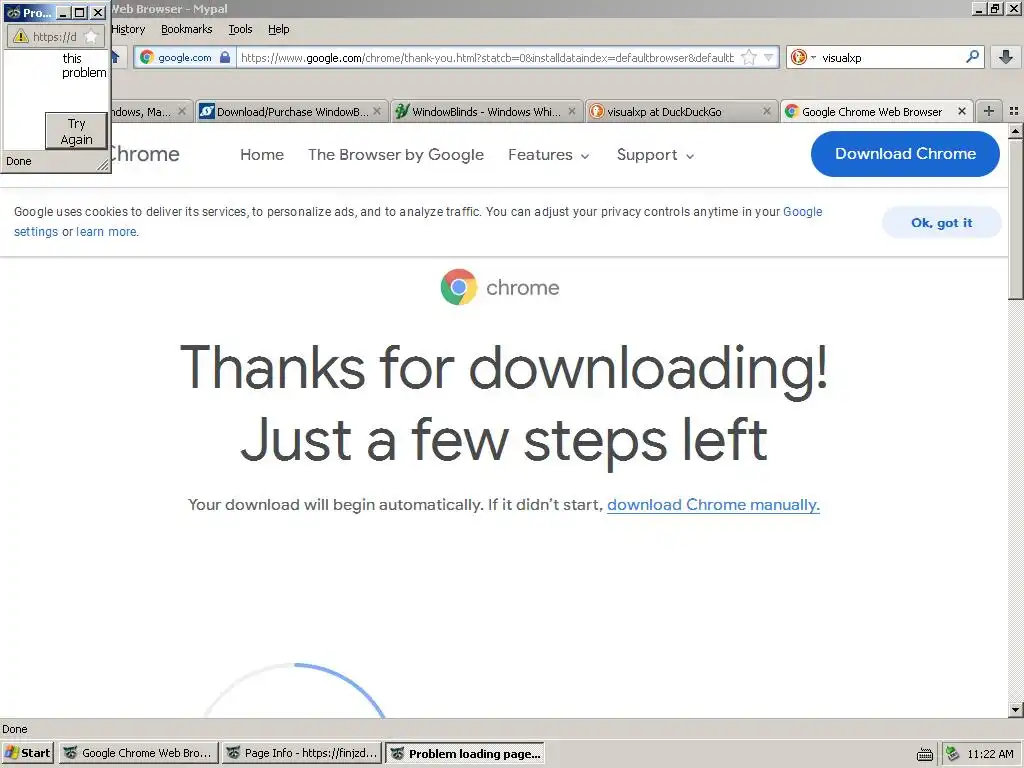
Task: Expand the Features dropdown menu
Action: 549,155
